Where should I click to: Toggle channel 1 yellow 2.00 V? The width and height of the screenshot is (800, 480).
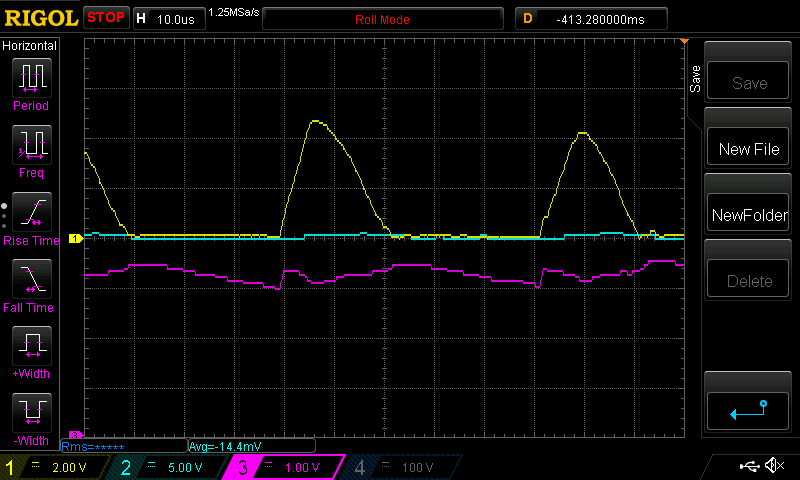tap(55, 467)
